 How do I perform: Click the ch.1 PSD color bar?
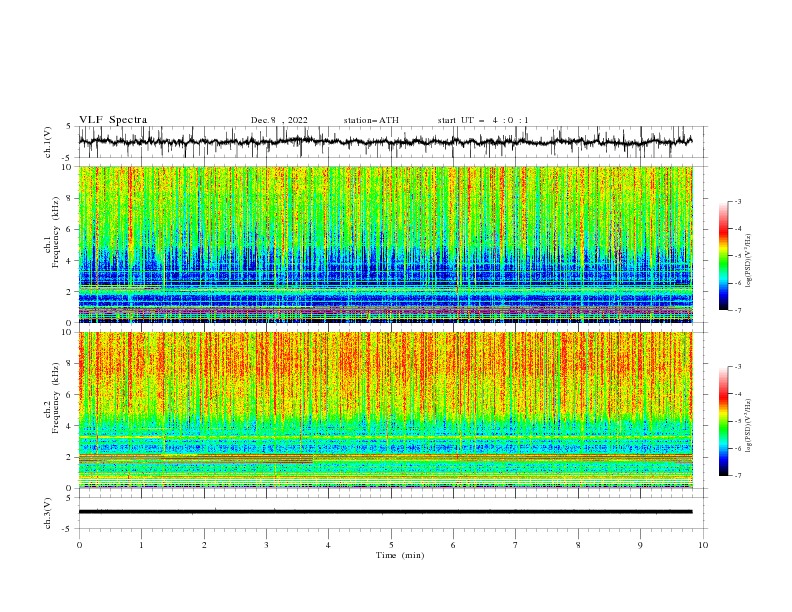pos(724,256)
